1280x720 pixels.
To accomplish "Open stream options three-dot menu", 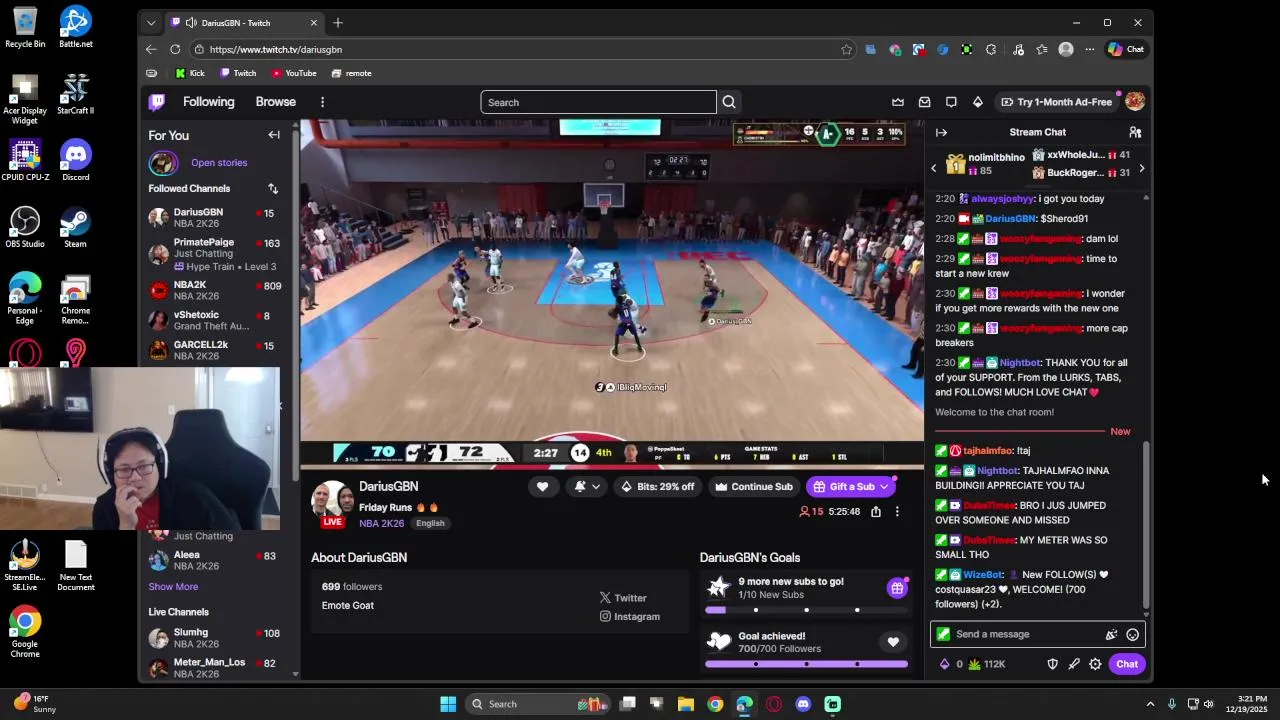I will [897, 512].
